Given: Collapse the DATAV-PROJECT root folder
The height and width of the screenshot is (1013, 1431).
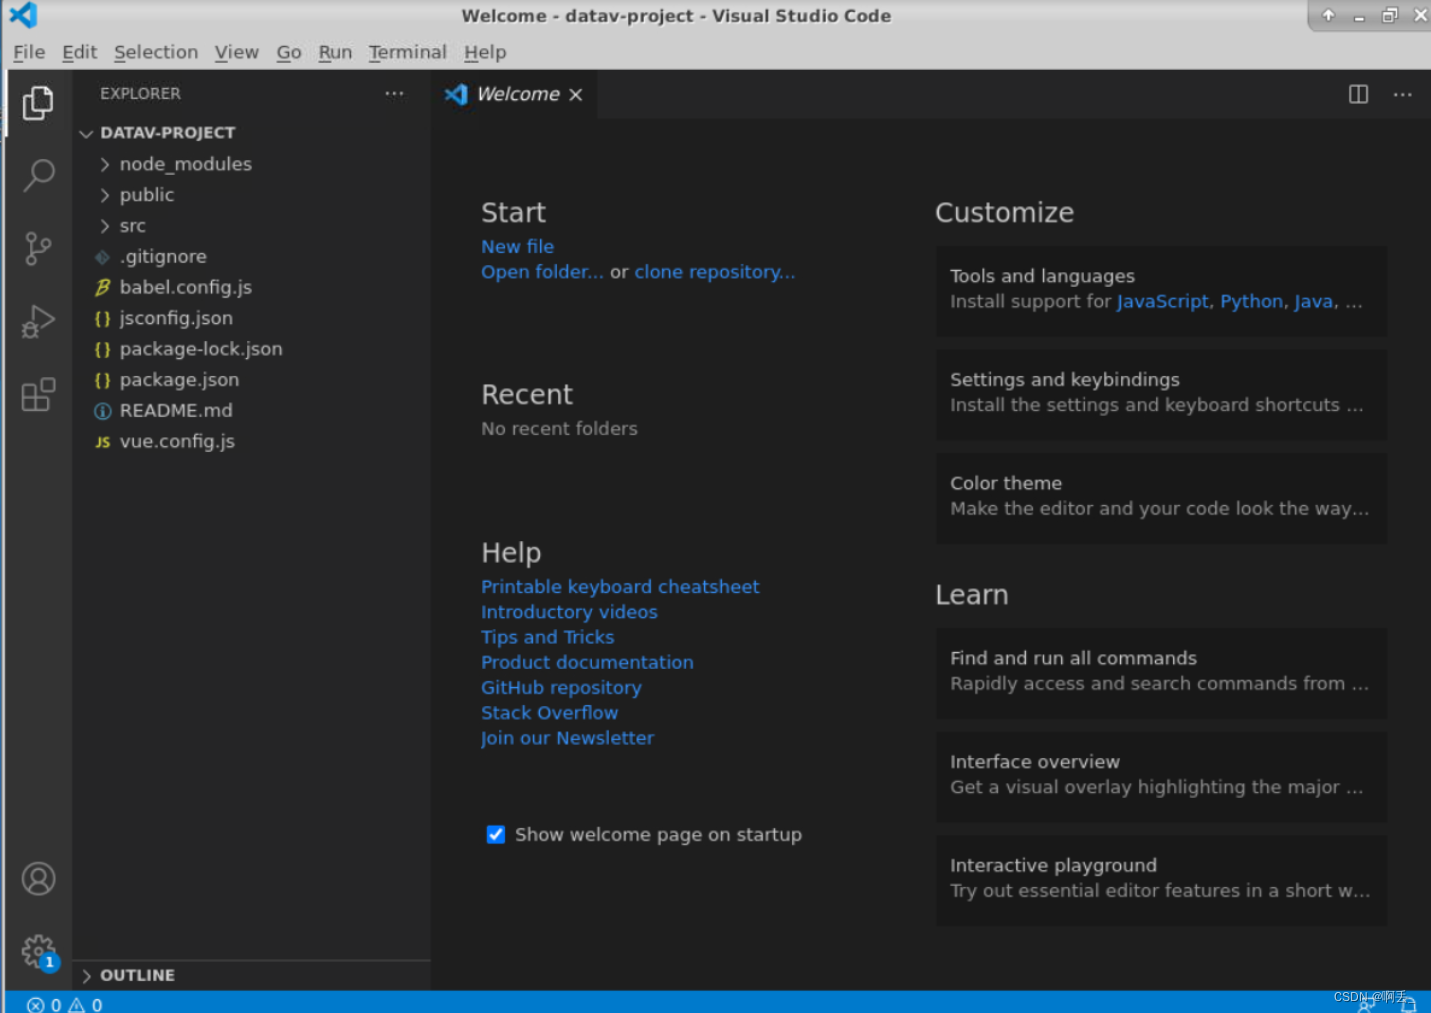Looking at the screenshot, I should point(86,133).
